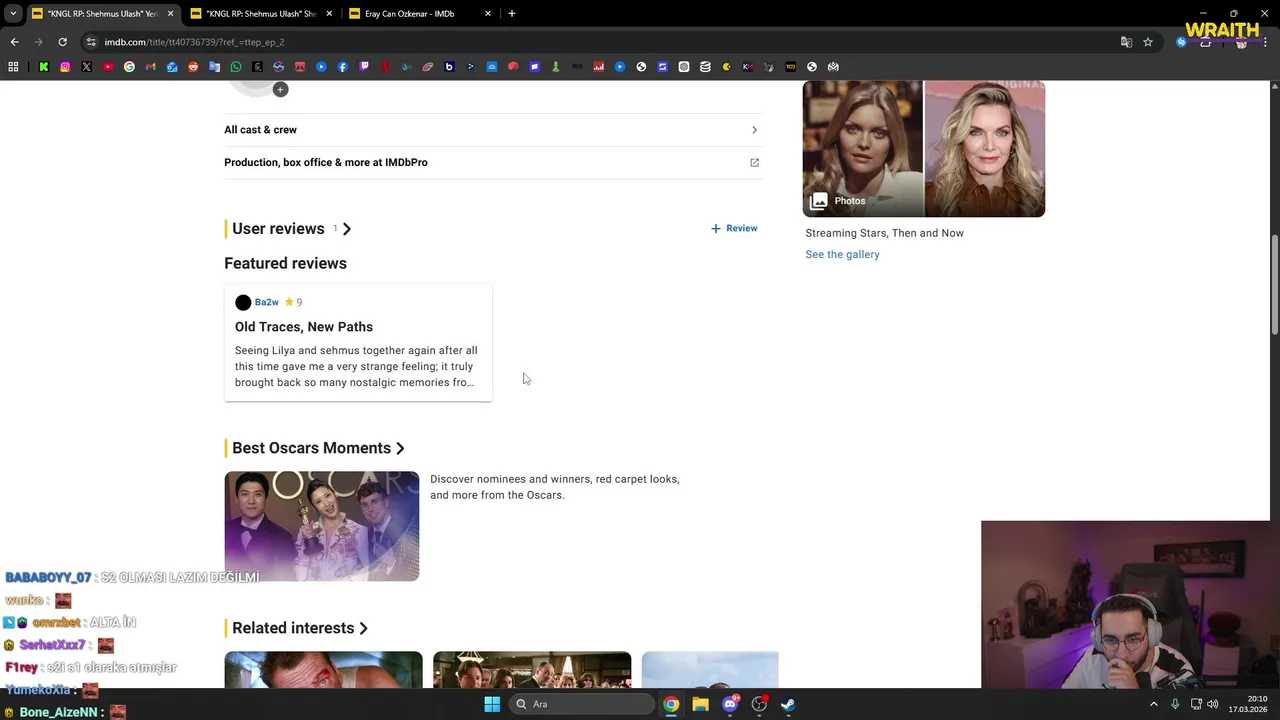Image resolution: width=1280 pixels, height=720 pixels.
Task: Open the chess pawn bookmark icon
Action: [555, 67]
